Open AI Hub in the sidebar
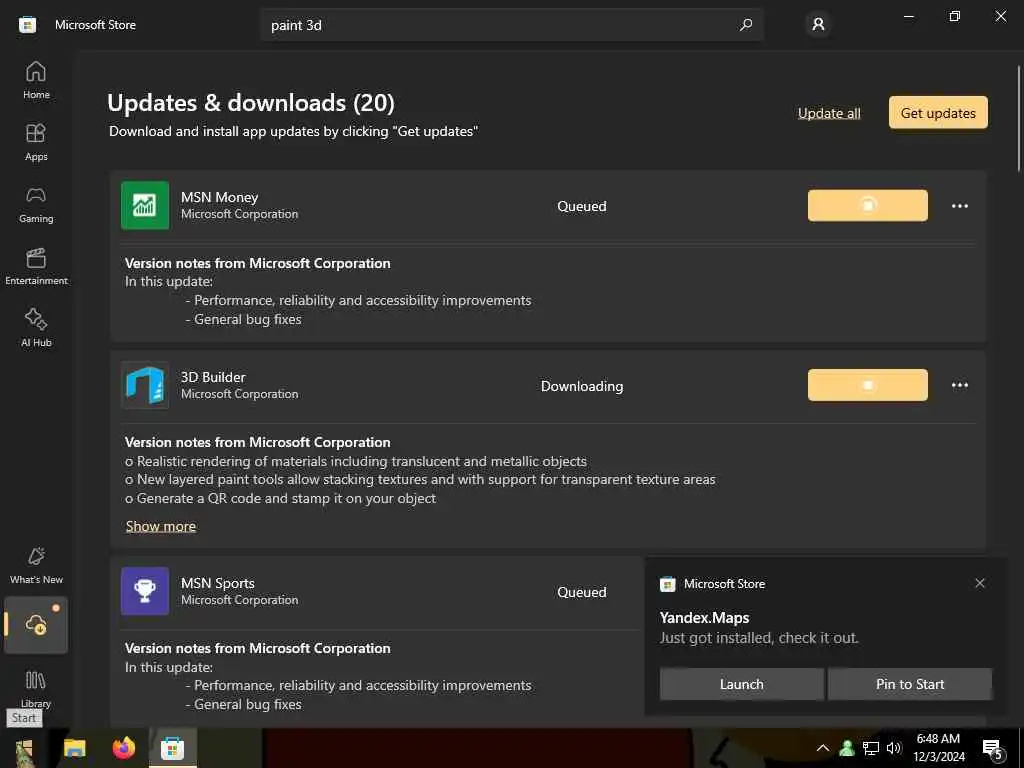Image resolution: width=1024 pixels, height=768 pixels. coord(36,328)
